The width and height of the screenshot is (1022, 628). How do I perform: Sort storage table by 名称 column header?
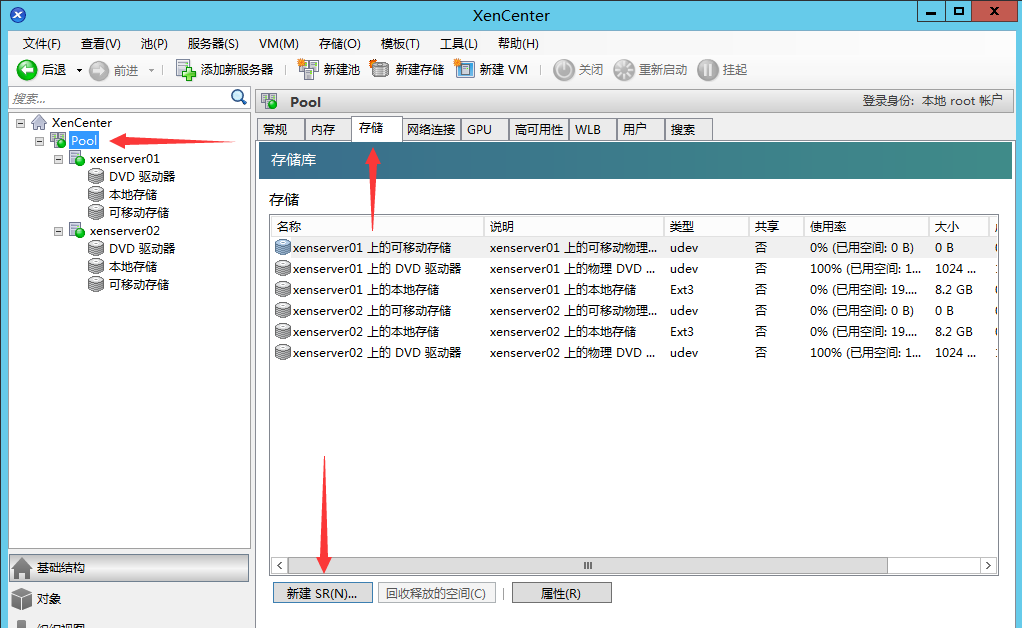377,227
